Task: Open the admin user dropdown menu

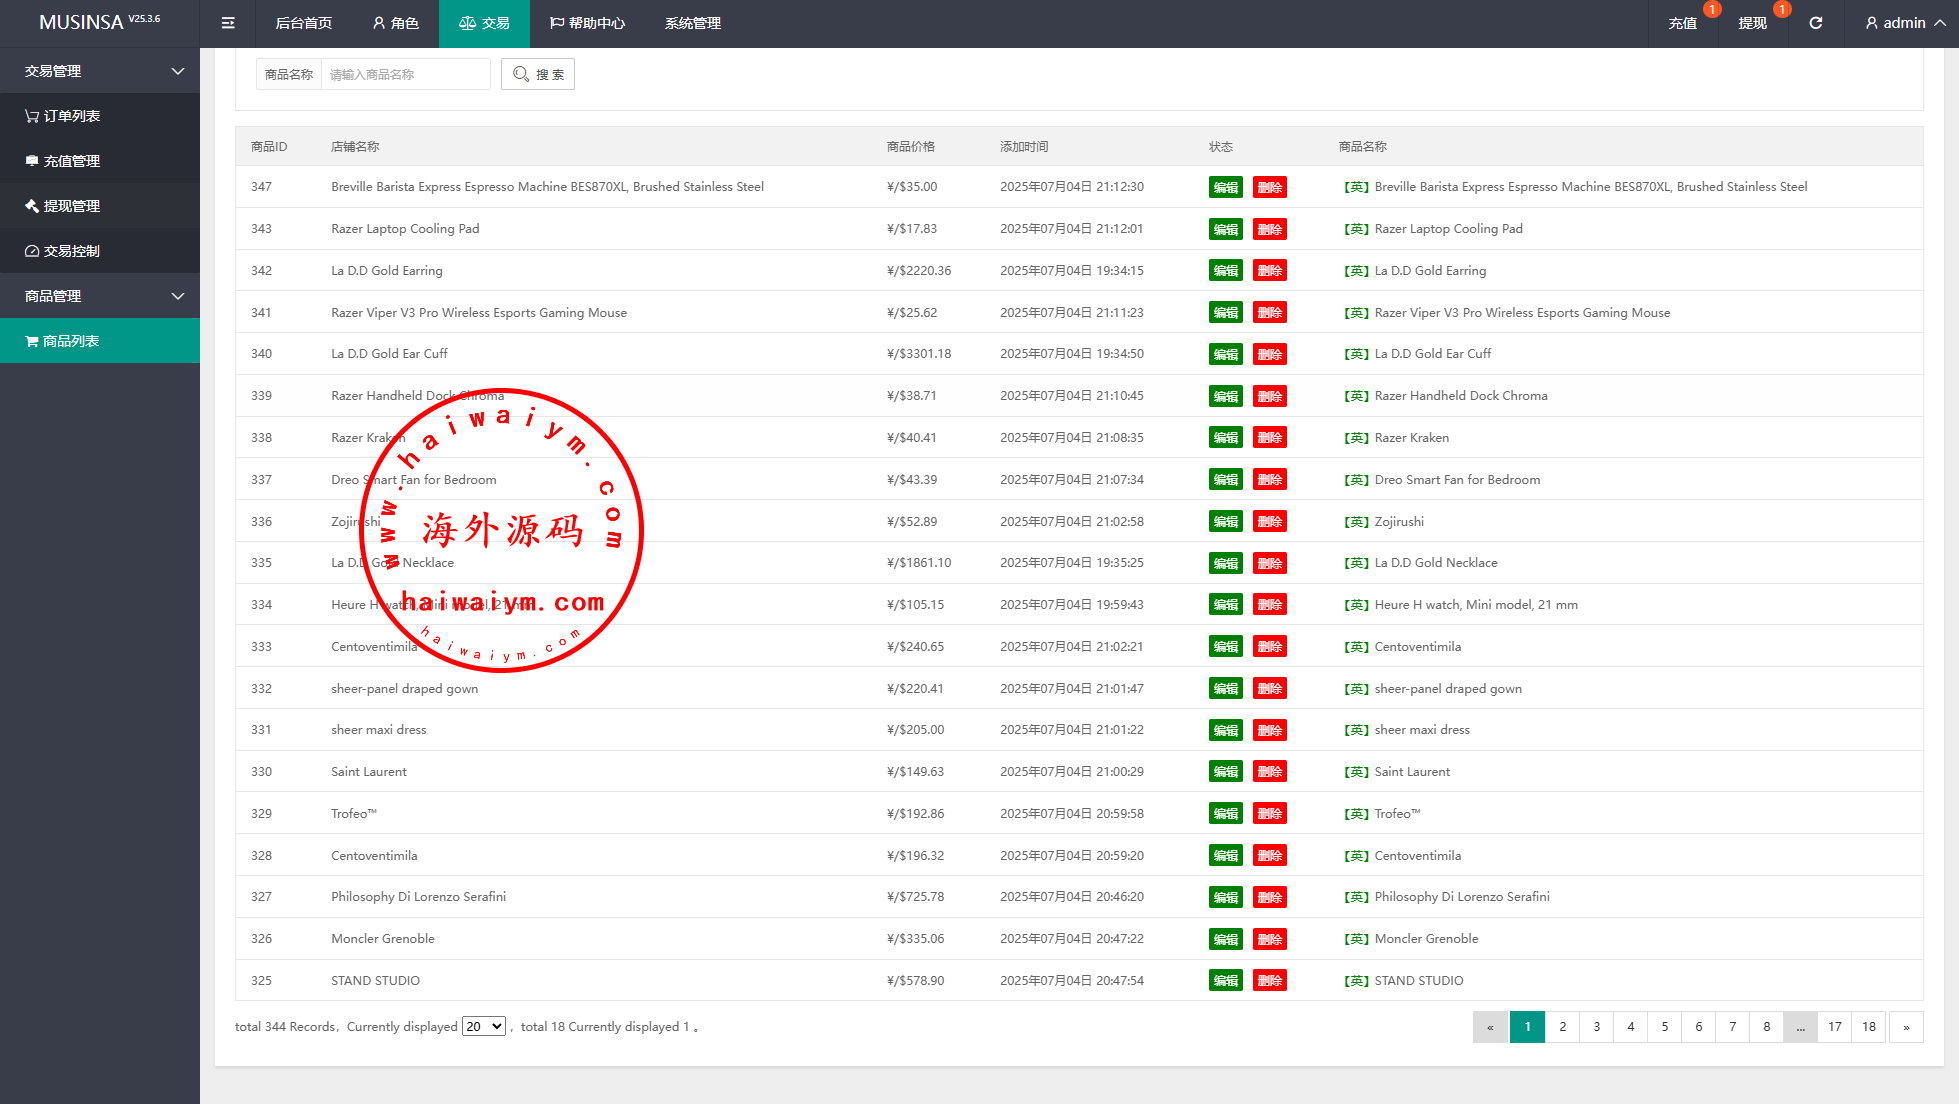Action: coord(1904,23)
